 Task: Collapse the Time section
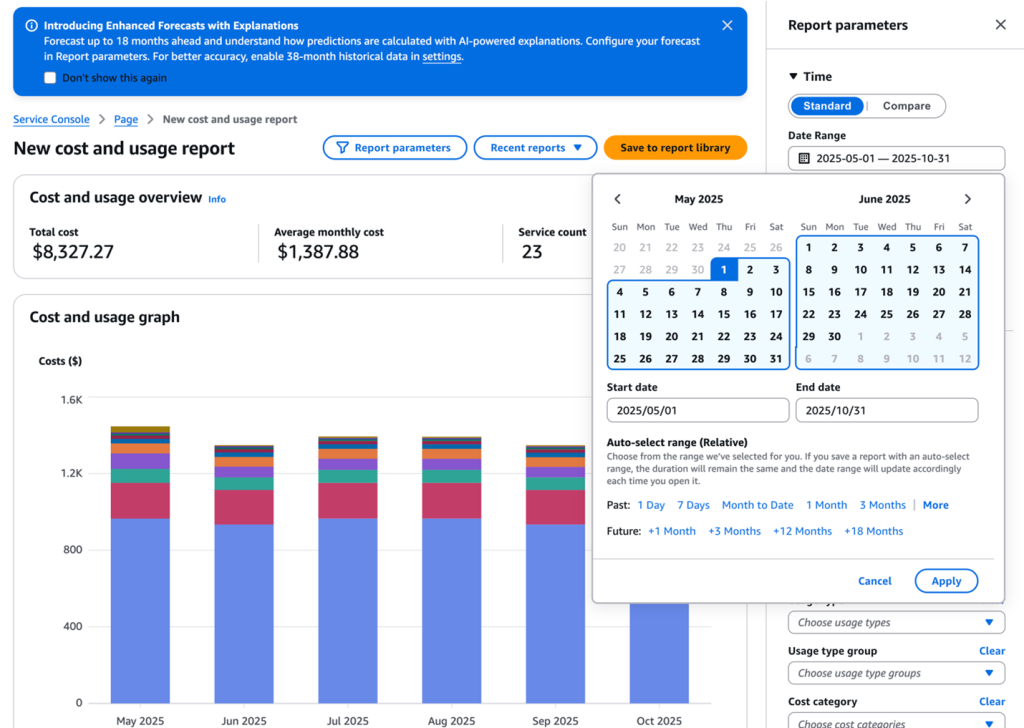794,77
